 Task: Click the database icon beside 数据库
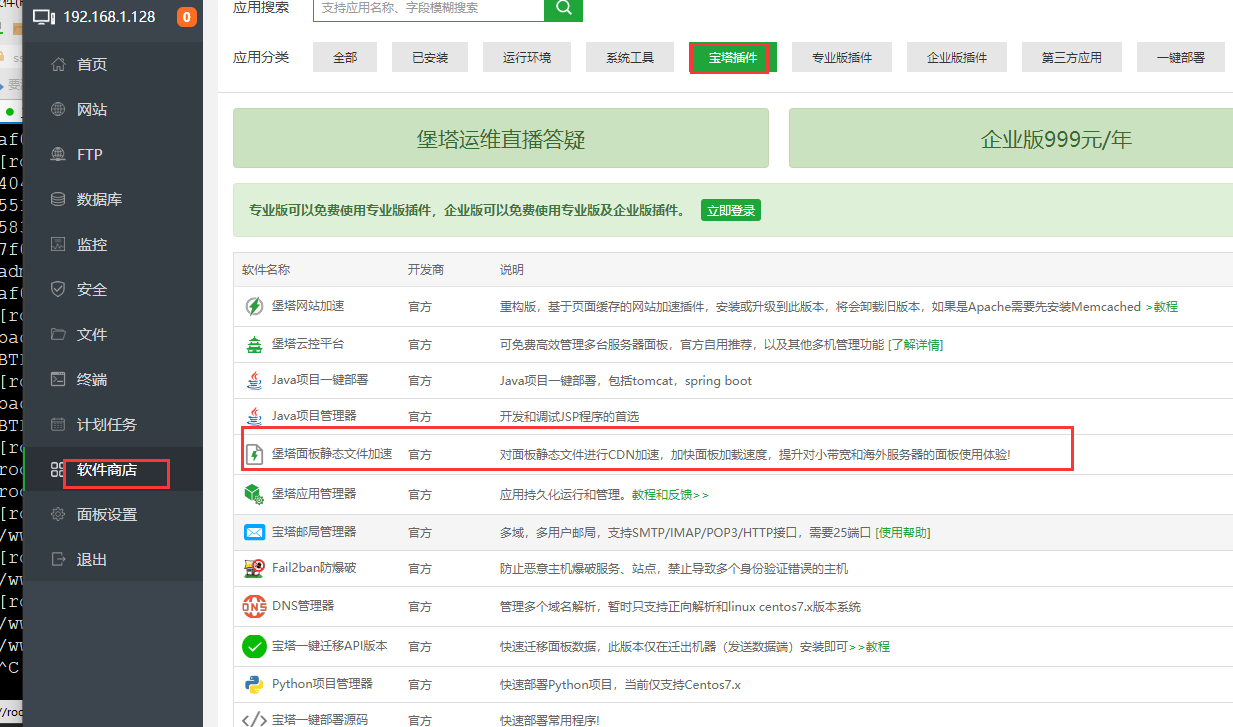59,199
